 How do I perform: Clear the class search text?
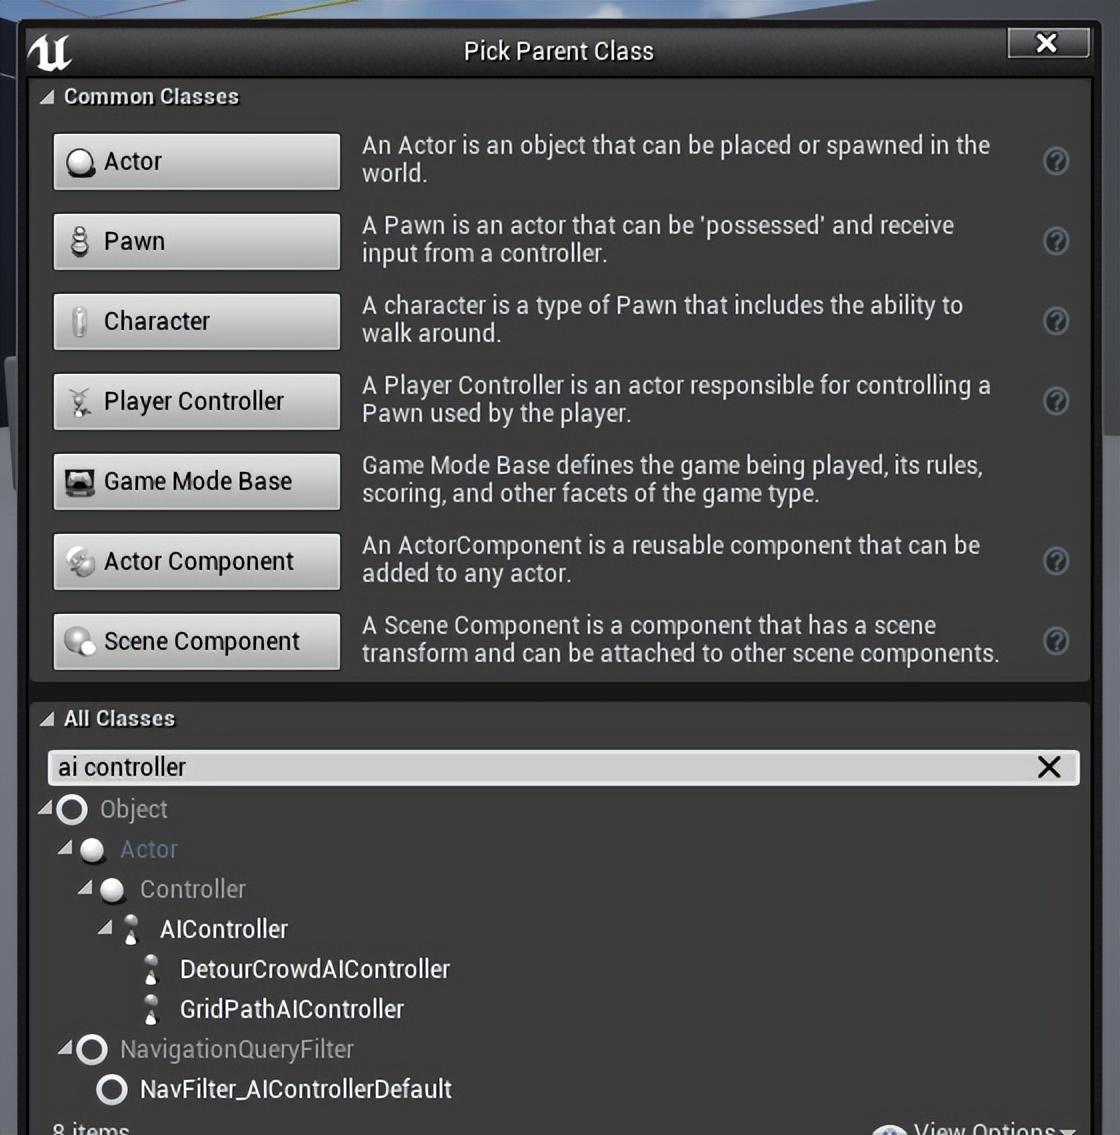(x=1048, y=767)
